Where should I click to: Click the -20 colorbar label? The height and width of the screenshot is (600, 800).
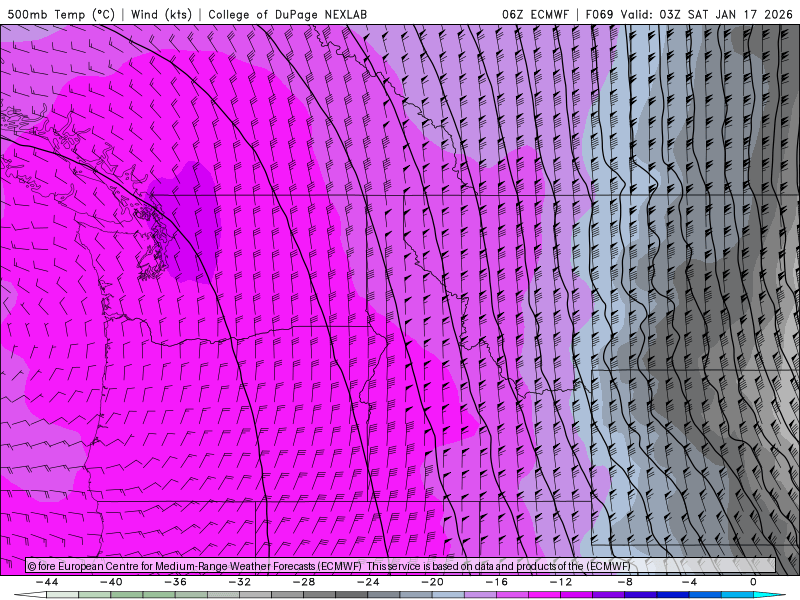pos(432,582)
